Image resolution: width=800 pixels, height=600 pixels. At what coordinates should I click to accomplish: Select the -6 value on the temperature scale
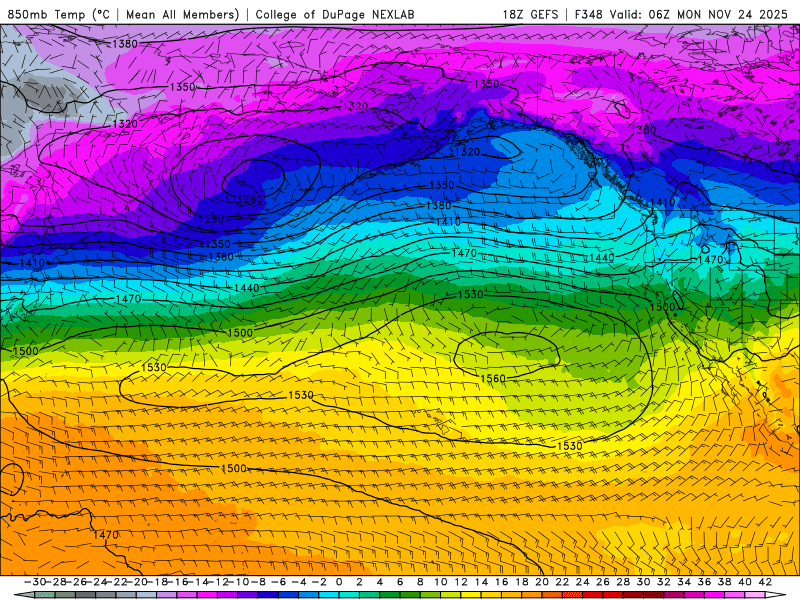pos(279,582)
